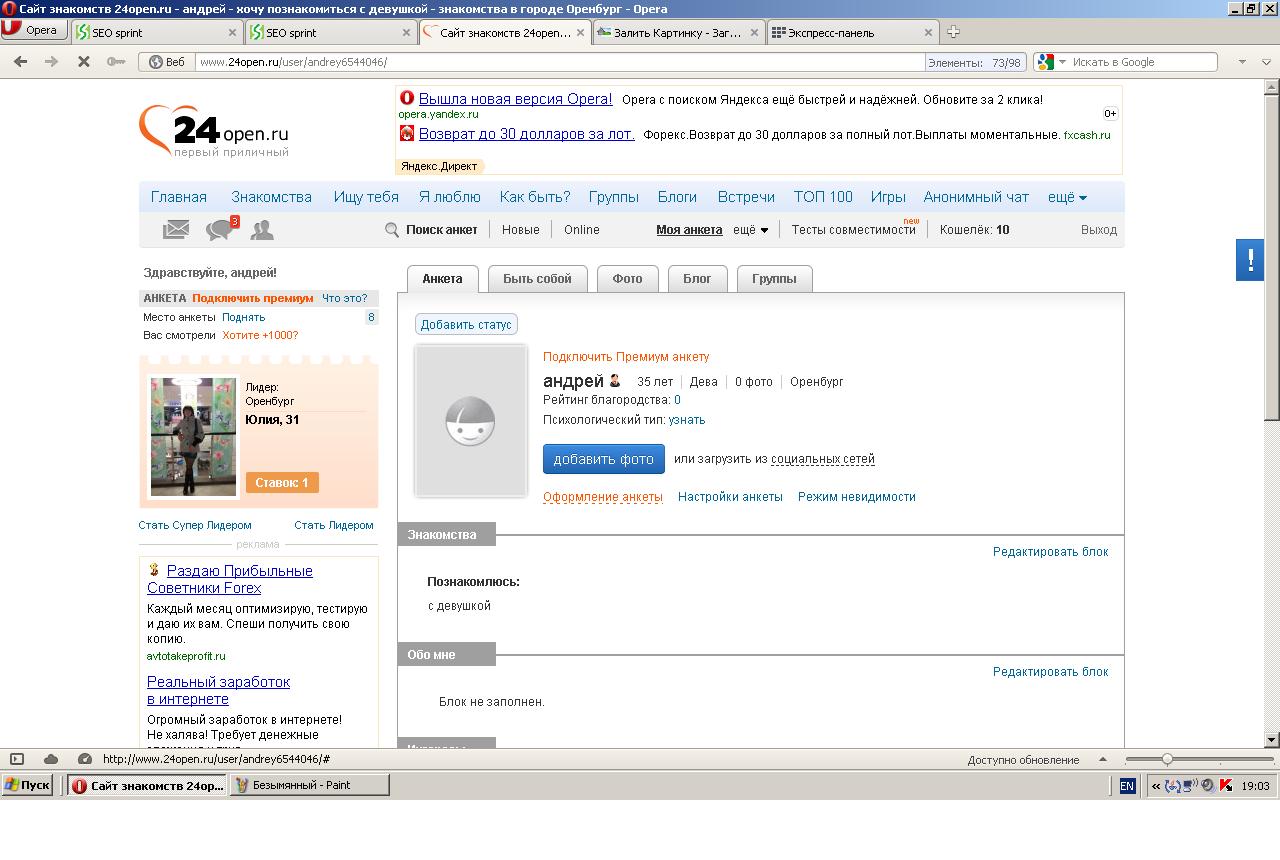Click the default avatar placeholder image
The image size is (1280, 860).
(471, 421)
